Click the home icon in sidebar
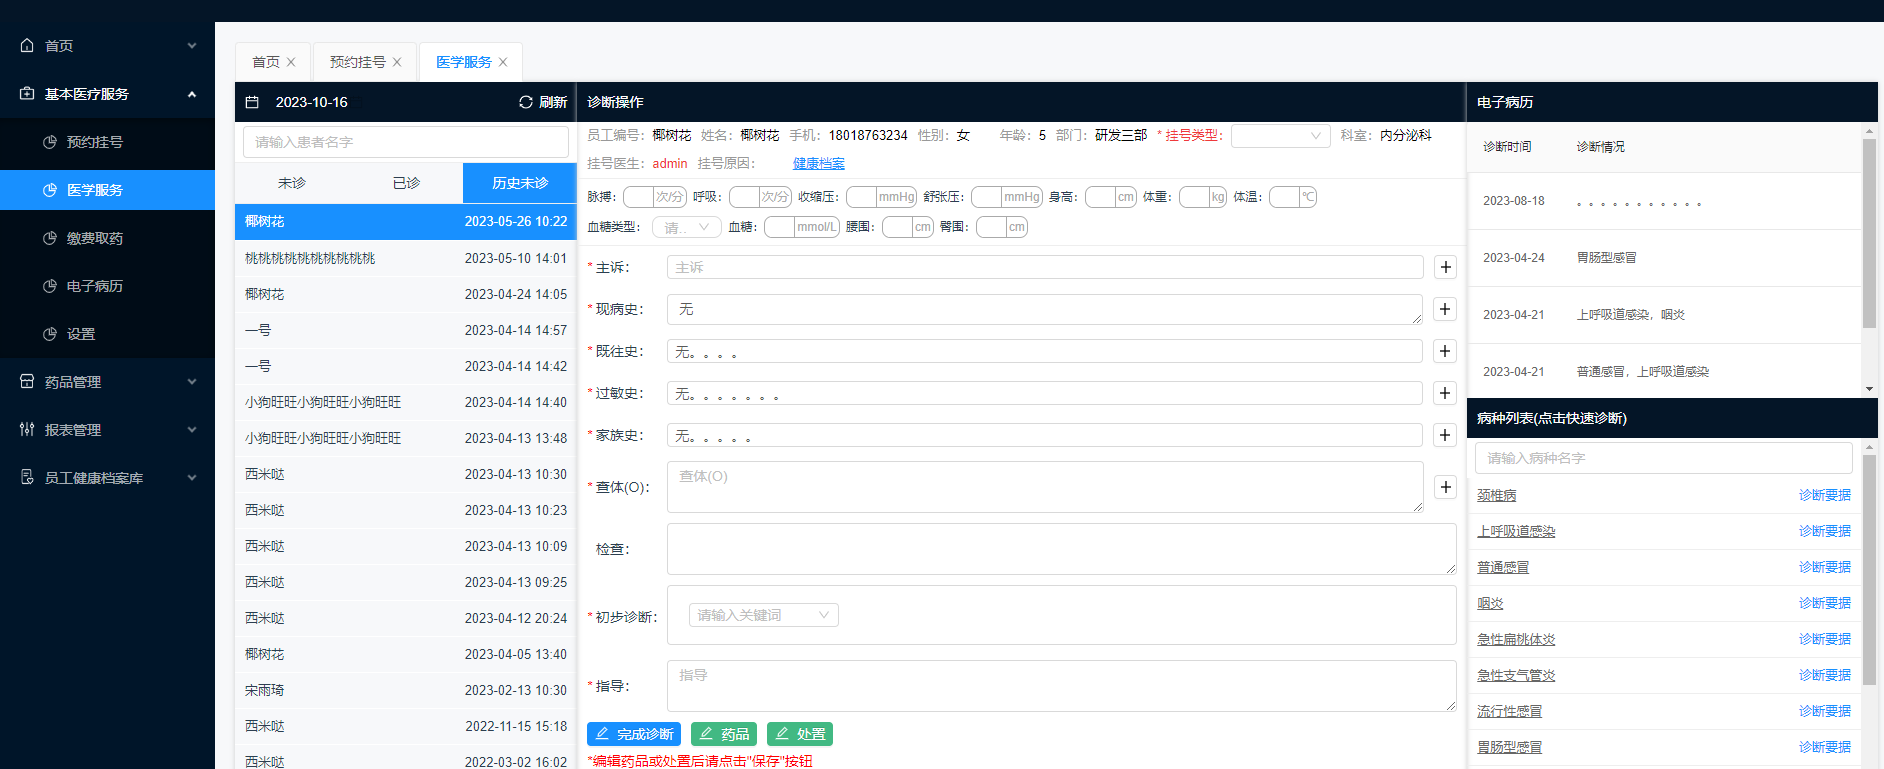This screenshot has width=1884, height=769. coord(27,45)
